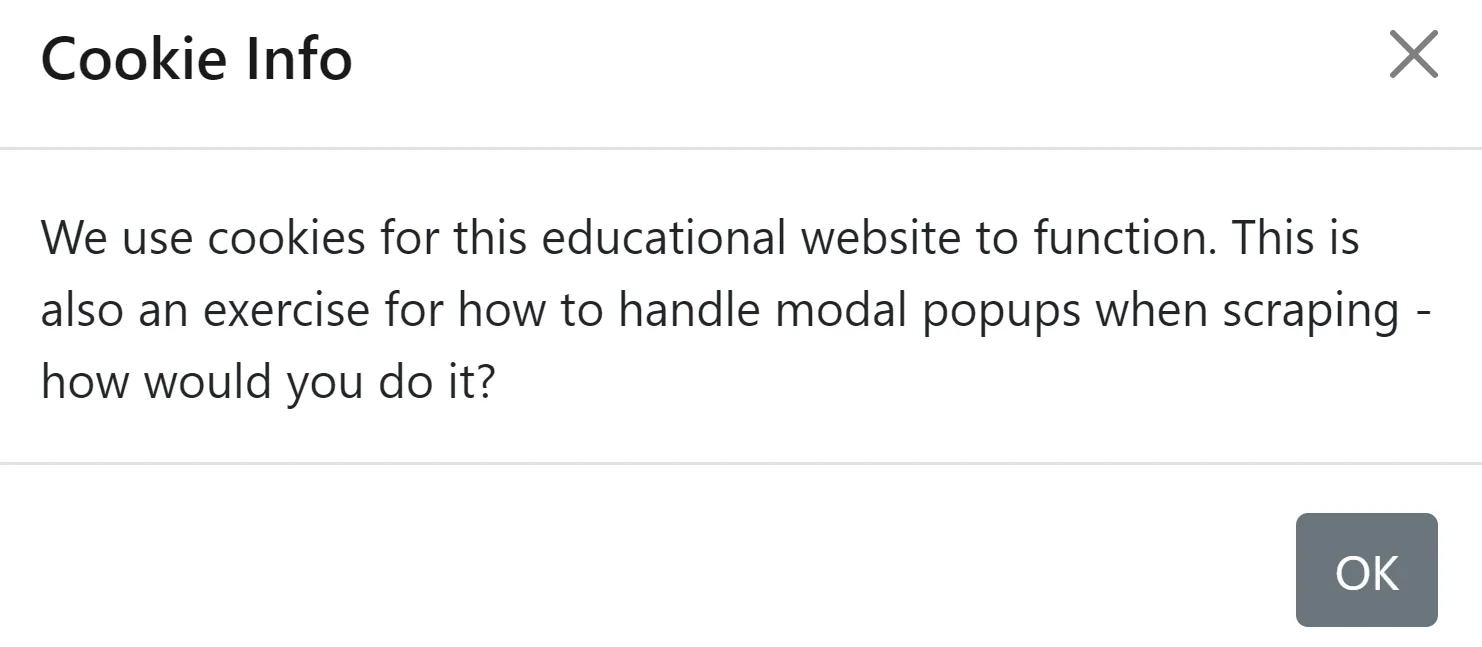Click the word "We" starting the message
1482x647 pixels.
tap(74, 239)
